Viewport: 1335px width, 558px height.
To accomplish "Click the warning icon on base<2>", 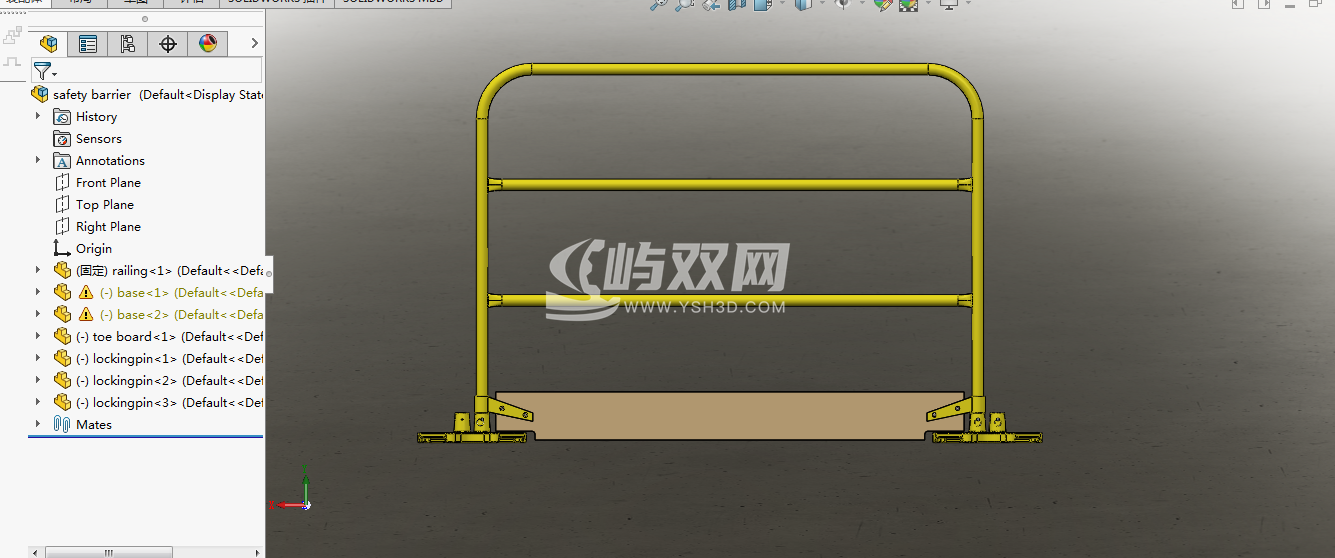I will [x=86, y=315].
